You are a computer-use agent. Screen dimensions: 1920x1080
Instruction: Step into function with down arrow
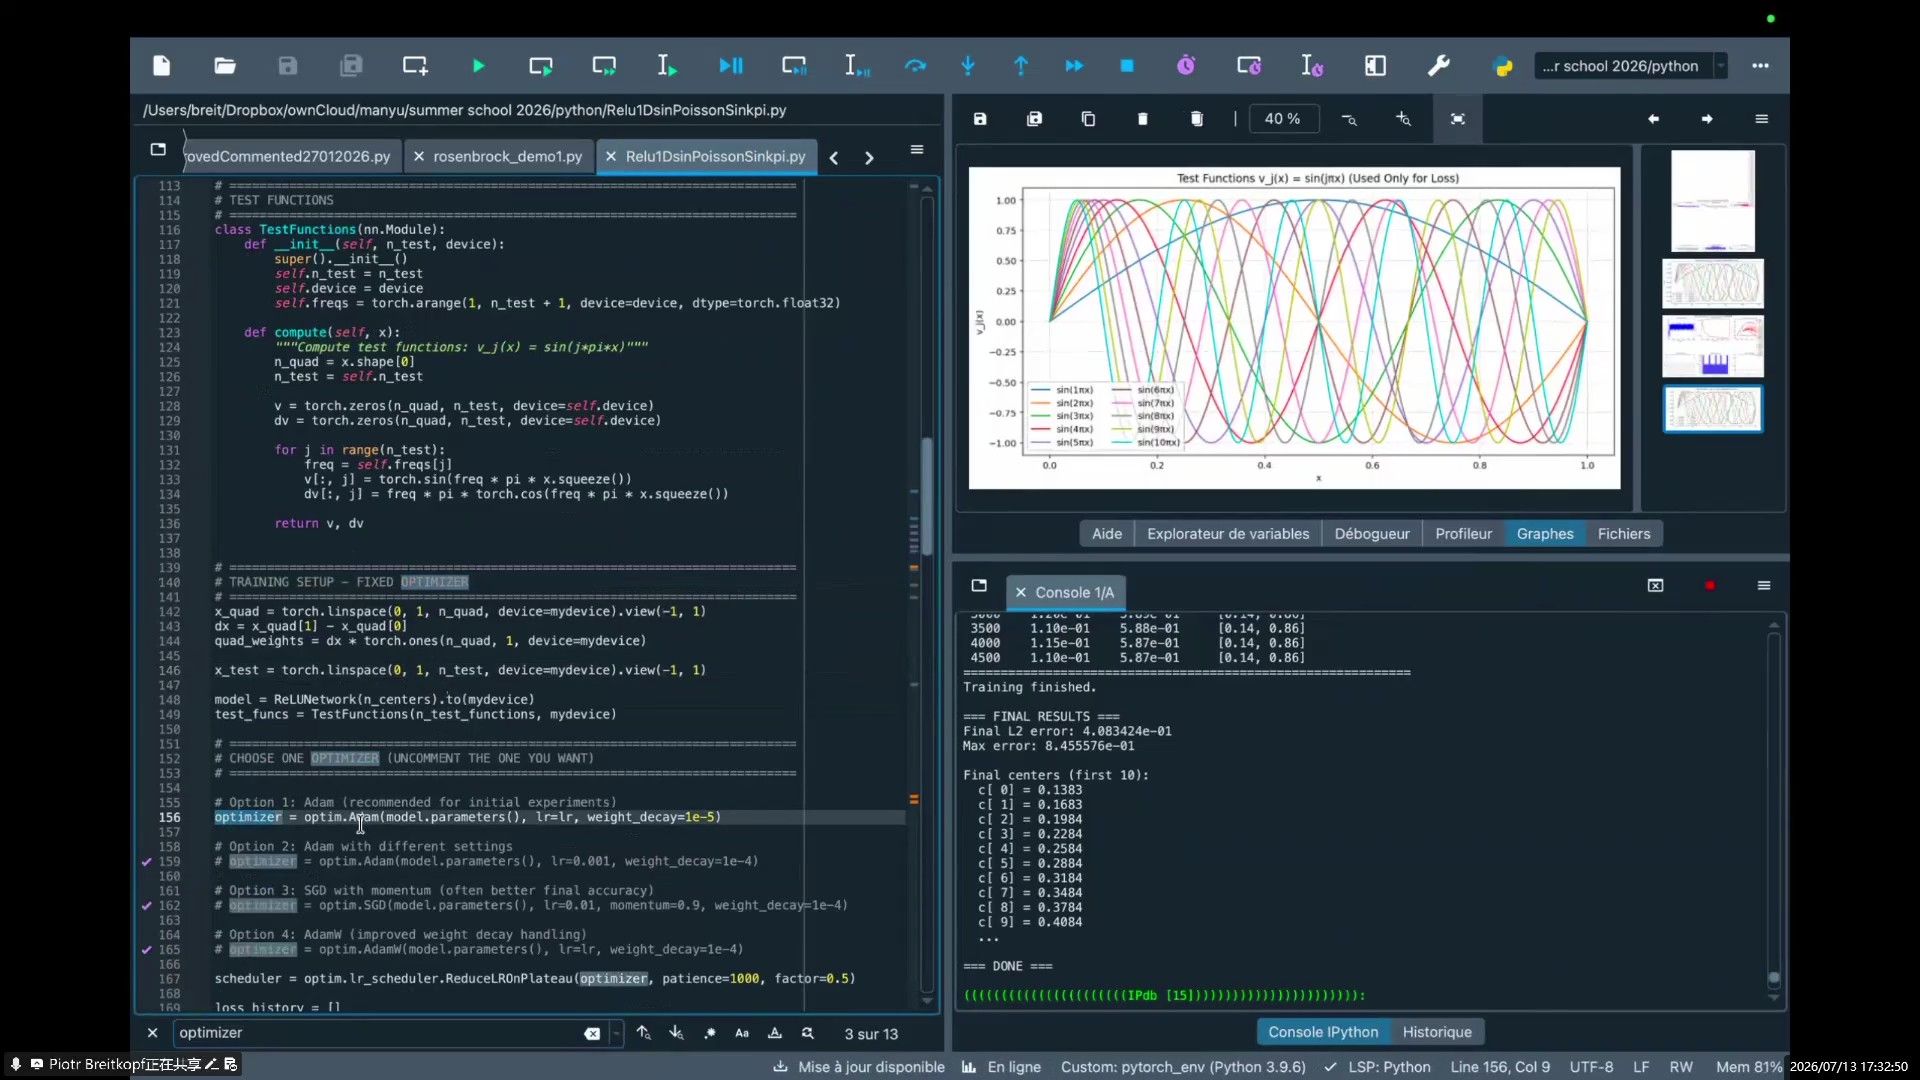click(x=968, y=66)
